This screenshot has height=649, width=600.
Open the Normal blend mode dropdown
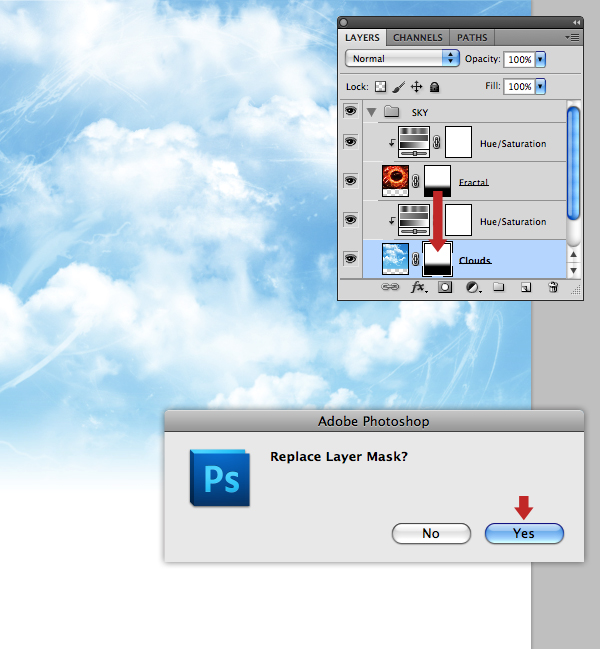click(x=402, y=58)
